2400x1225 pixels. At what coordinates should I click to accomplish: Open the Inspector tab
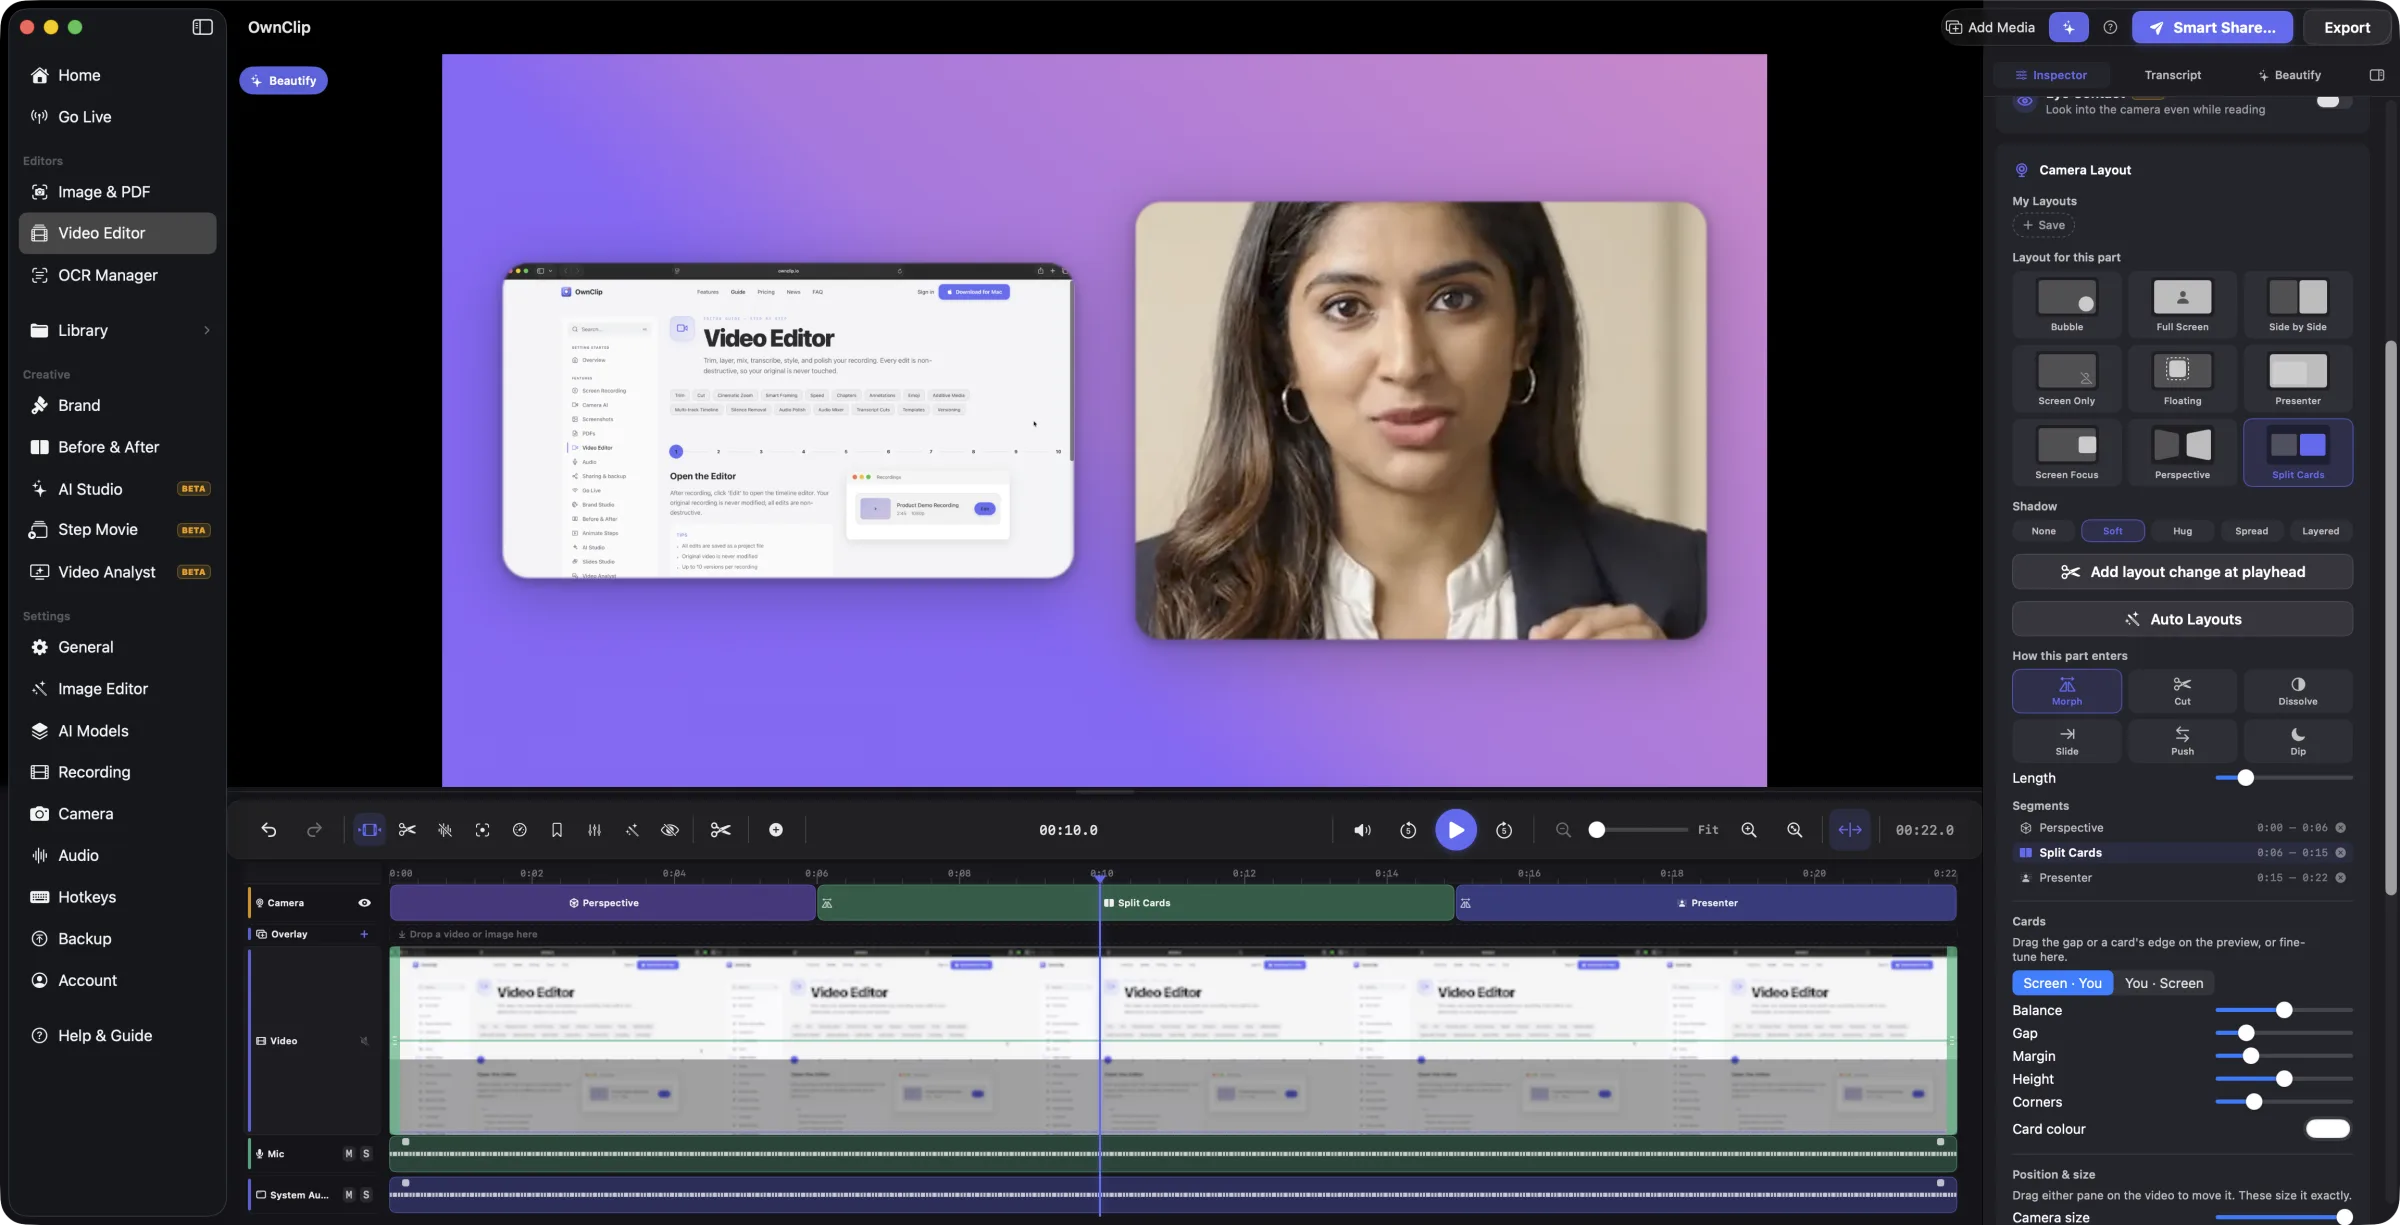pyautogui.click(x=2051, y=75)
